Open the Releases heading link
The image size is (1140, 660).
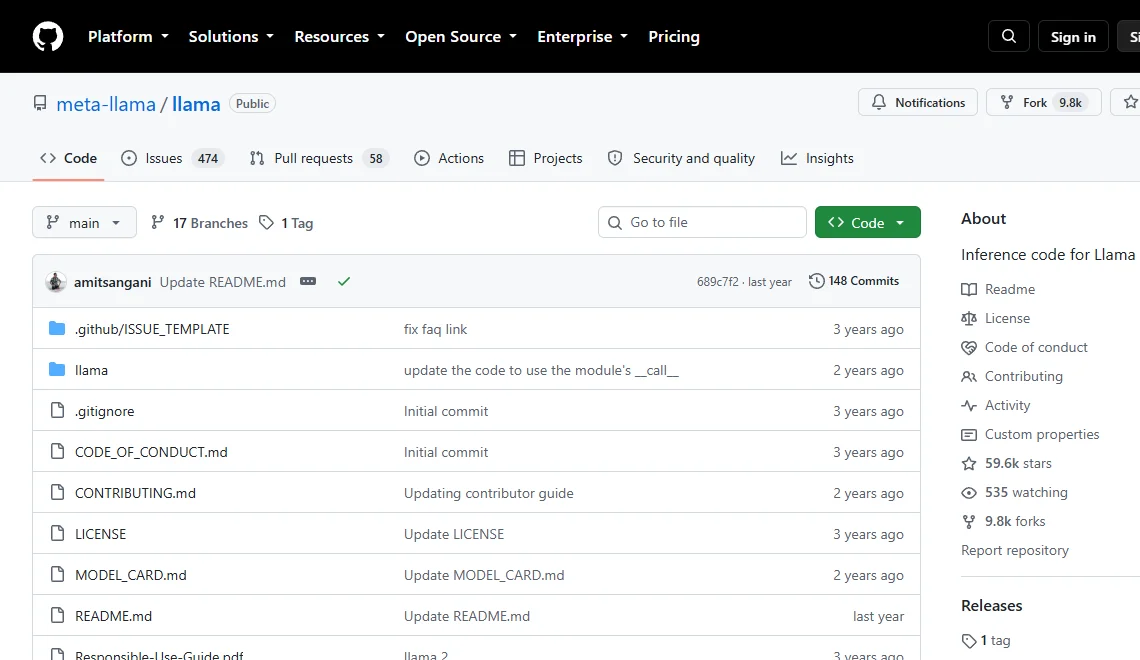pyautogui.click(x=992, y=605)
